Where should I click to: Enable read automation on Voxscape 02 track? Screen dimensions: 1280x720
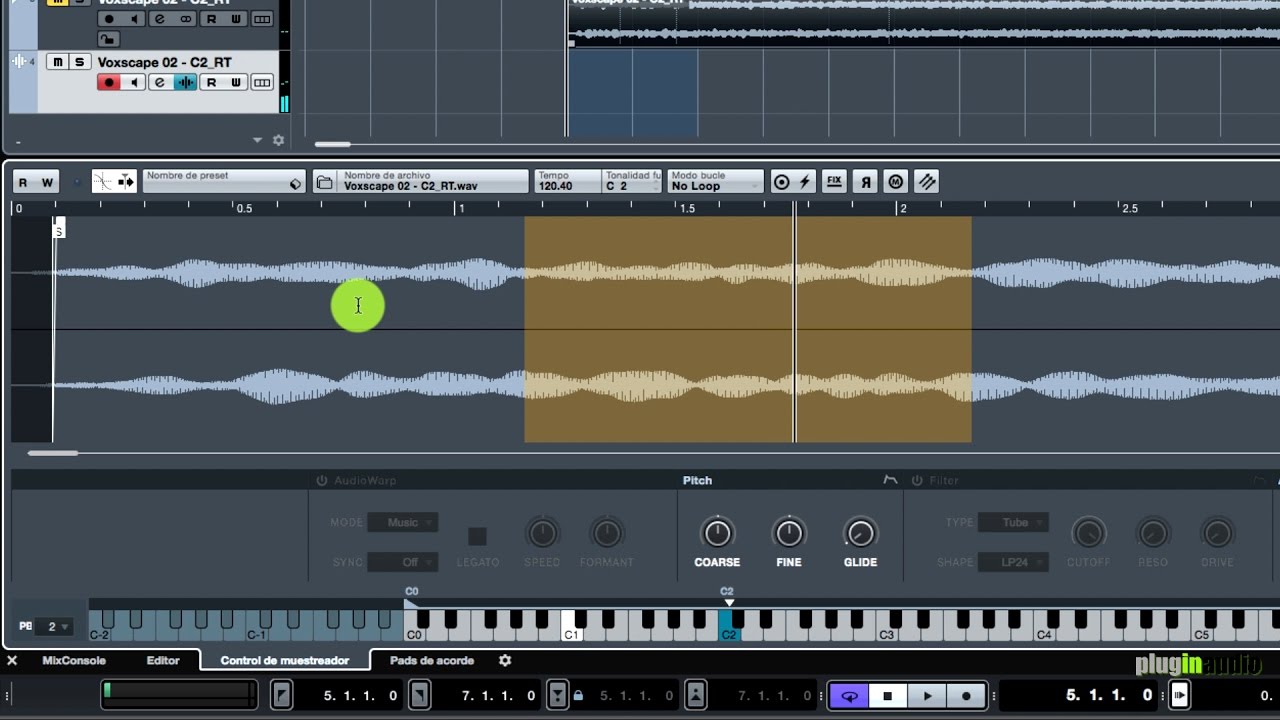pos(211,82)
